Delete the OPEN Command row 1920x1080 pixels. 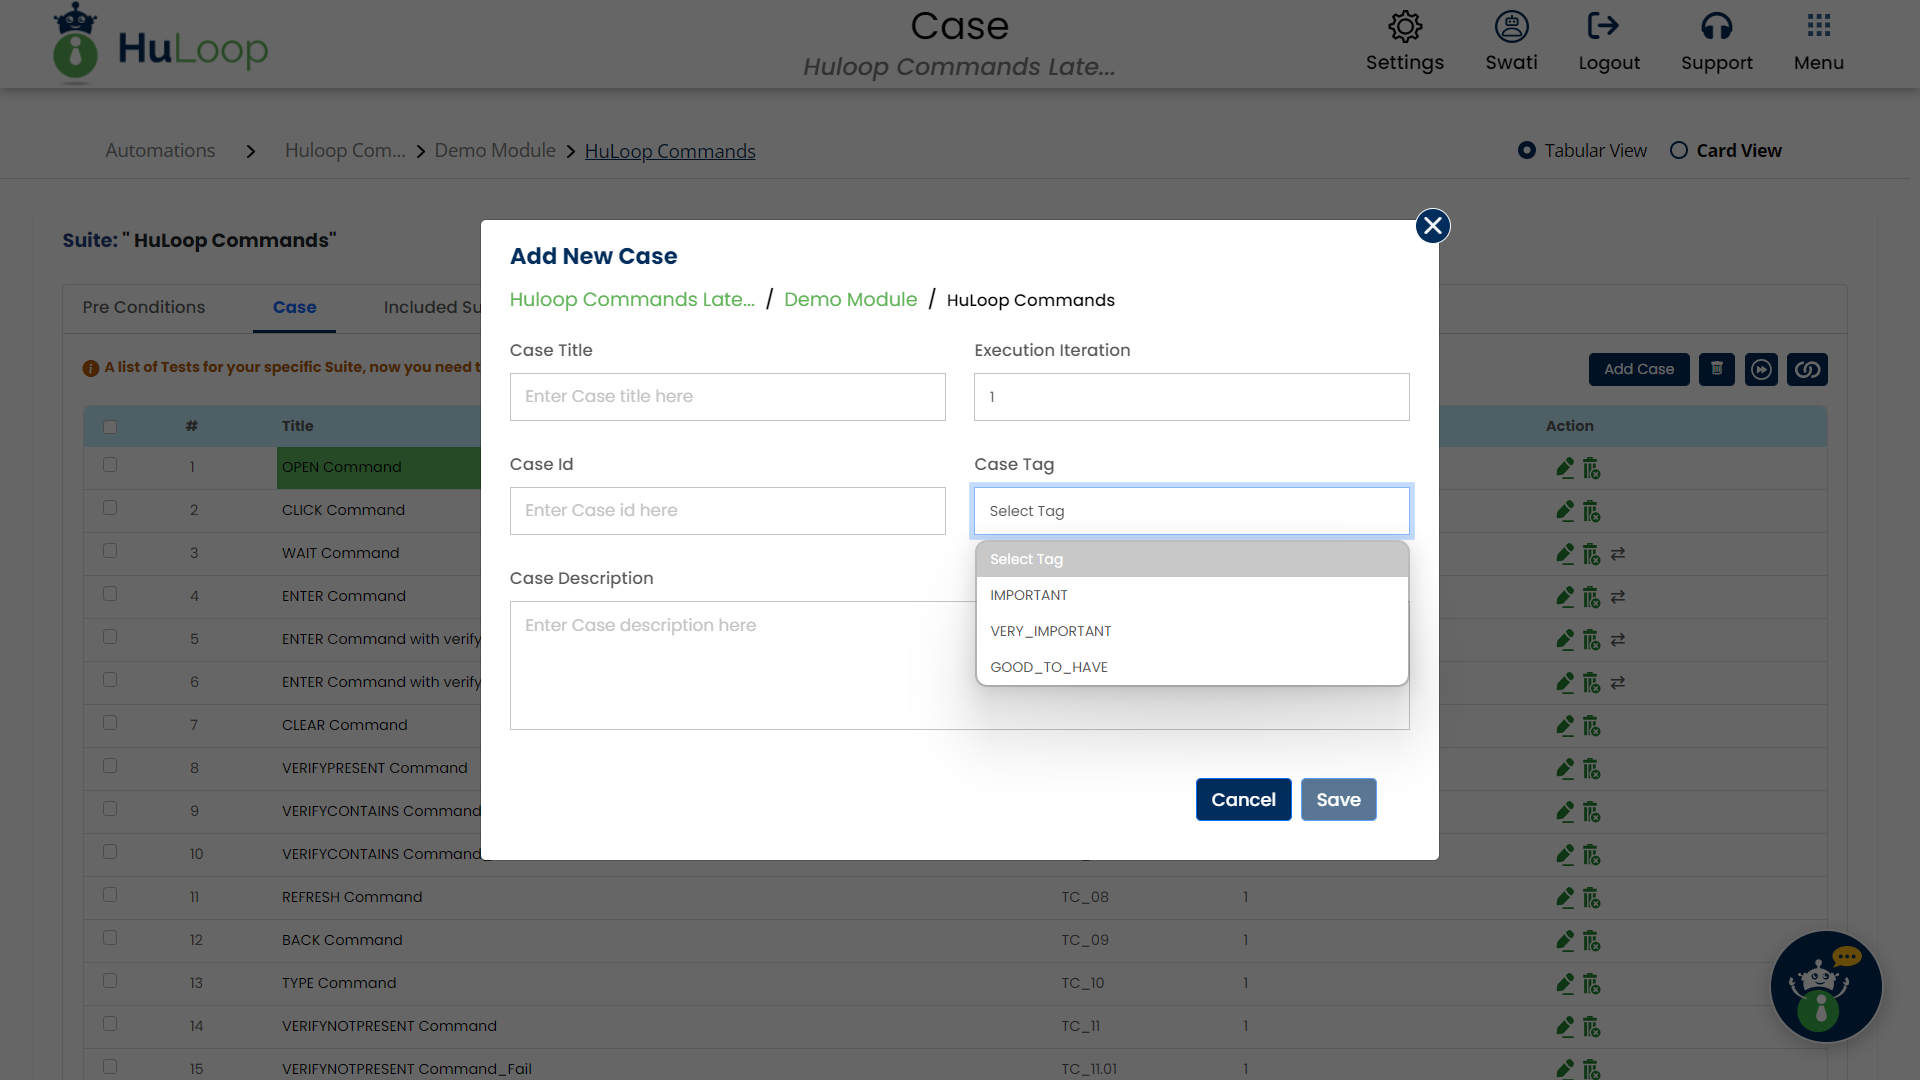click(x=1592, y=467)
